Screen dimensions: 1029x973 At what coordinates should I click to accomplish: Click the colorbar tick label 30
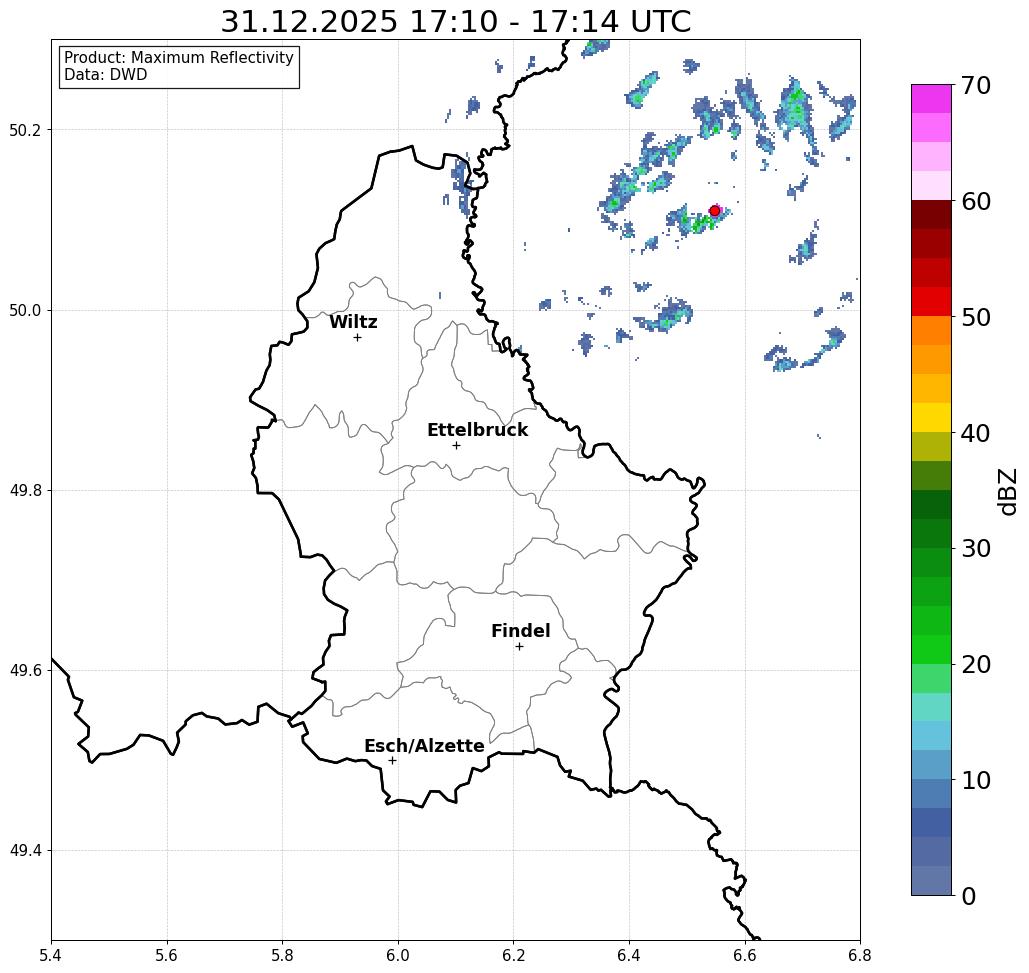(x=976, y=548)
